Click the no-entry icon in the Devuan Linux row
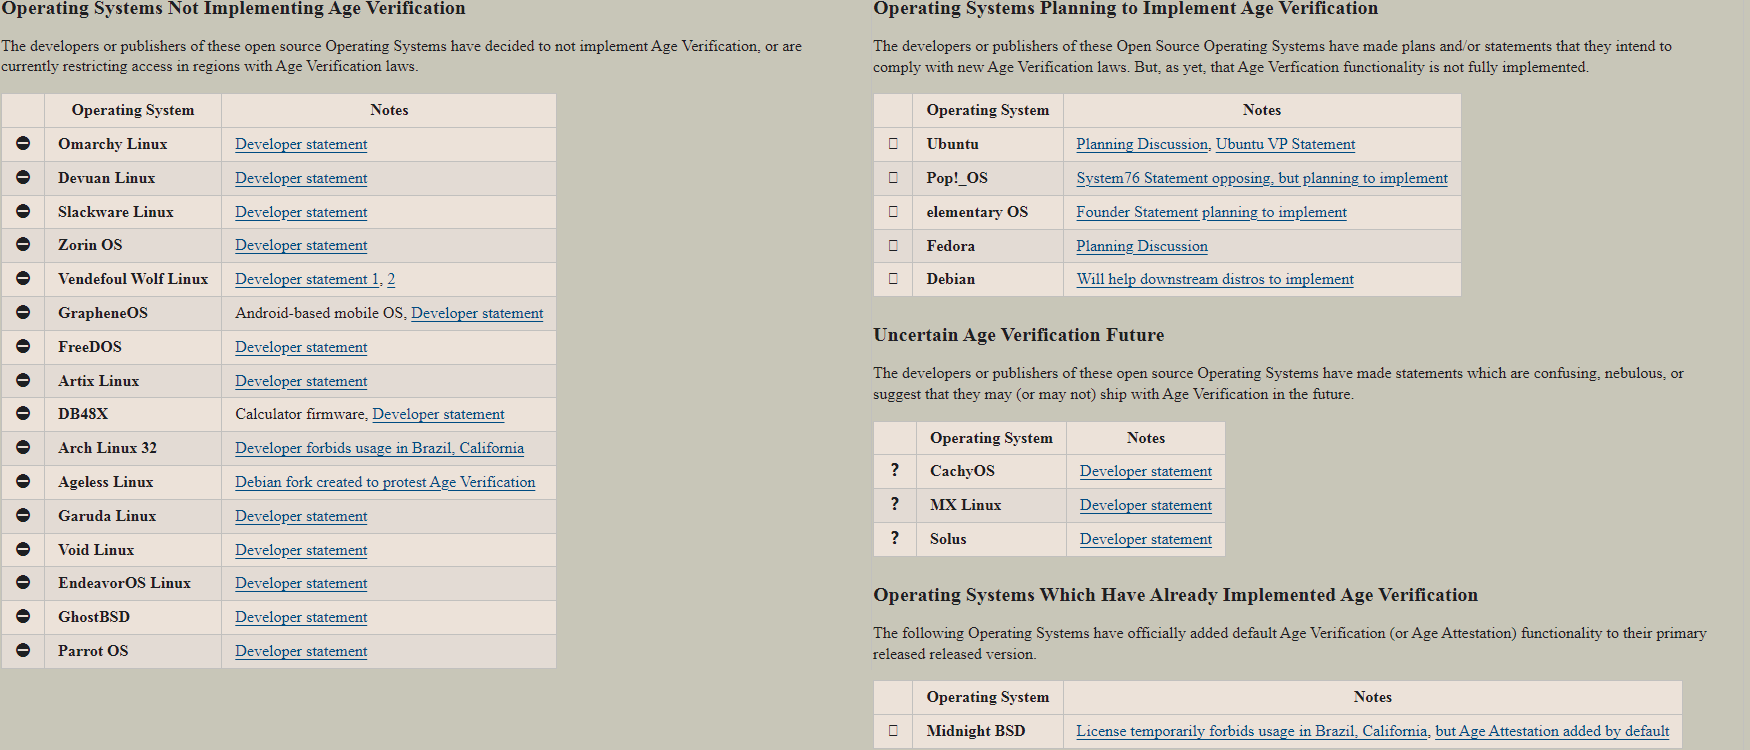The image size is (1750, 750). (x=23, y=178)
